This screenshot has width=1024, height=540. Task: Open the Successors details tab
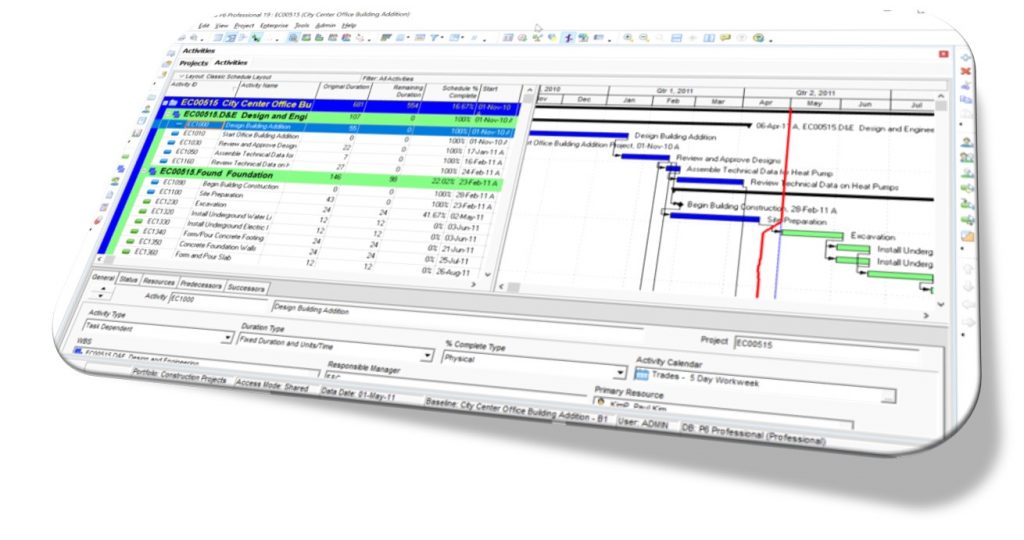click(246, 288)
